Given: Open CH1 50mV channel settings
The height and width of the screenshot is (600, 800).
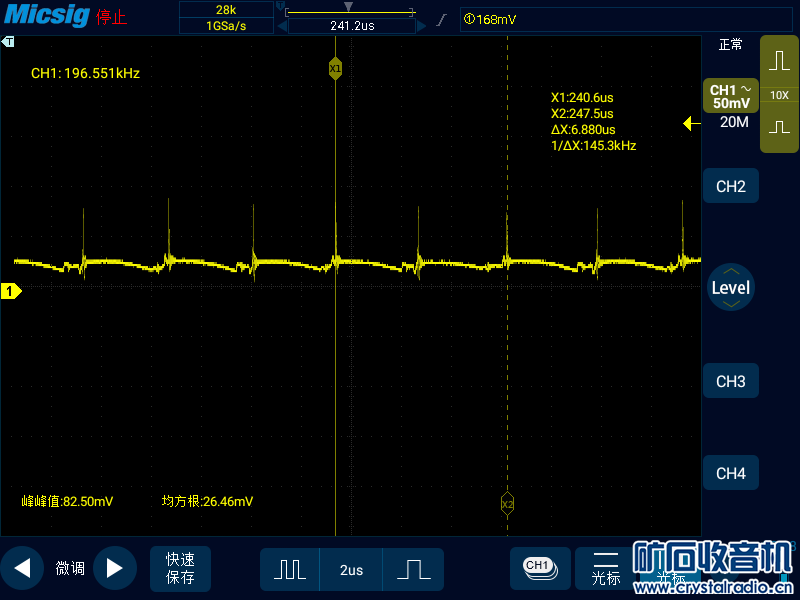Looking at the screenshot, I should 731,96.
